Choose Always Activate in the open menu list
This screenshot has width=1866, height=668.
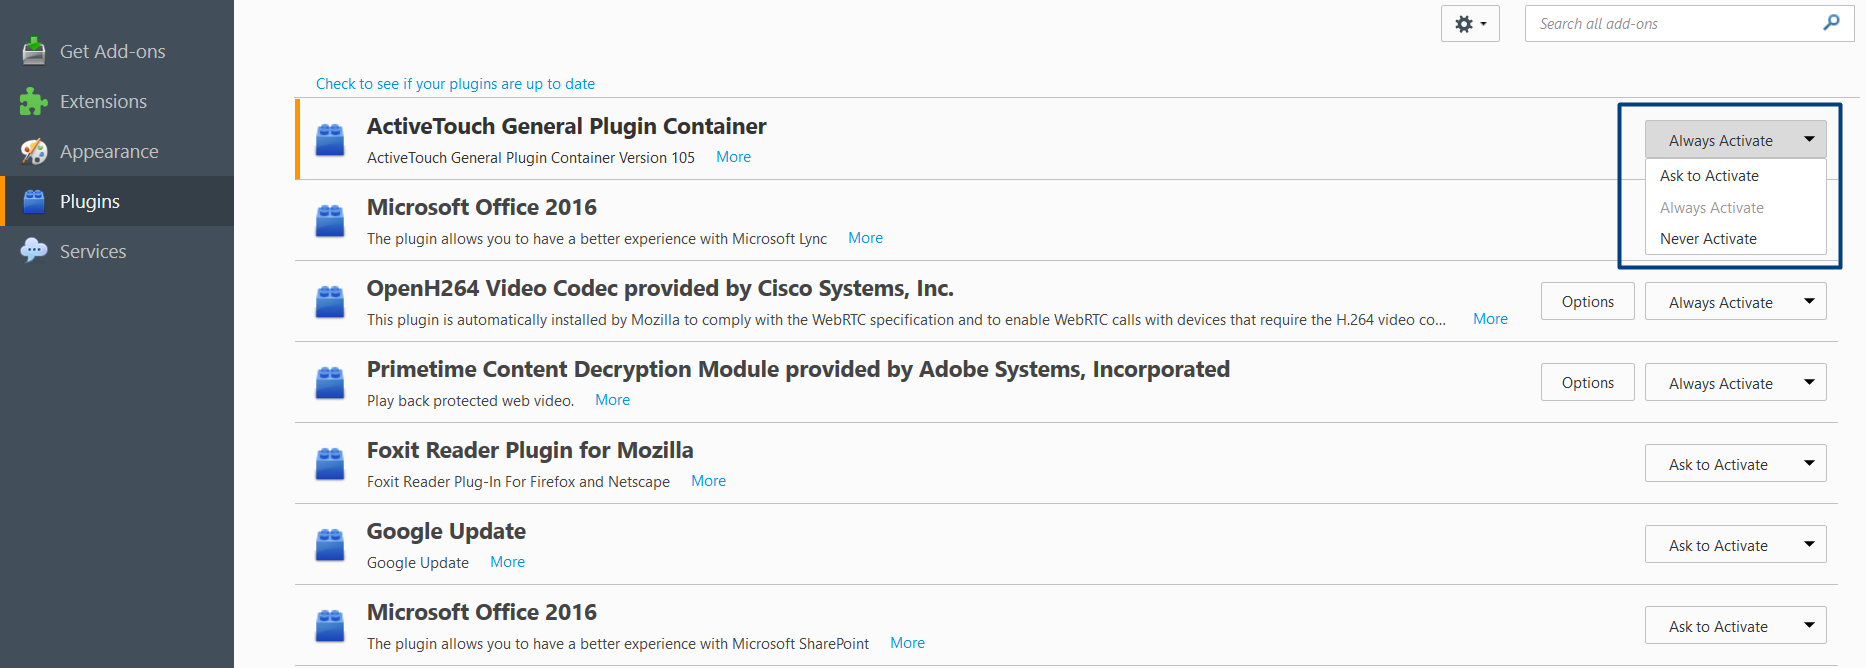[1735, 208]
